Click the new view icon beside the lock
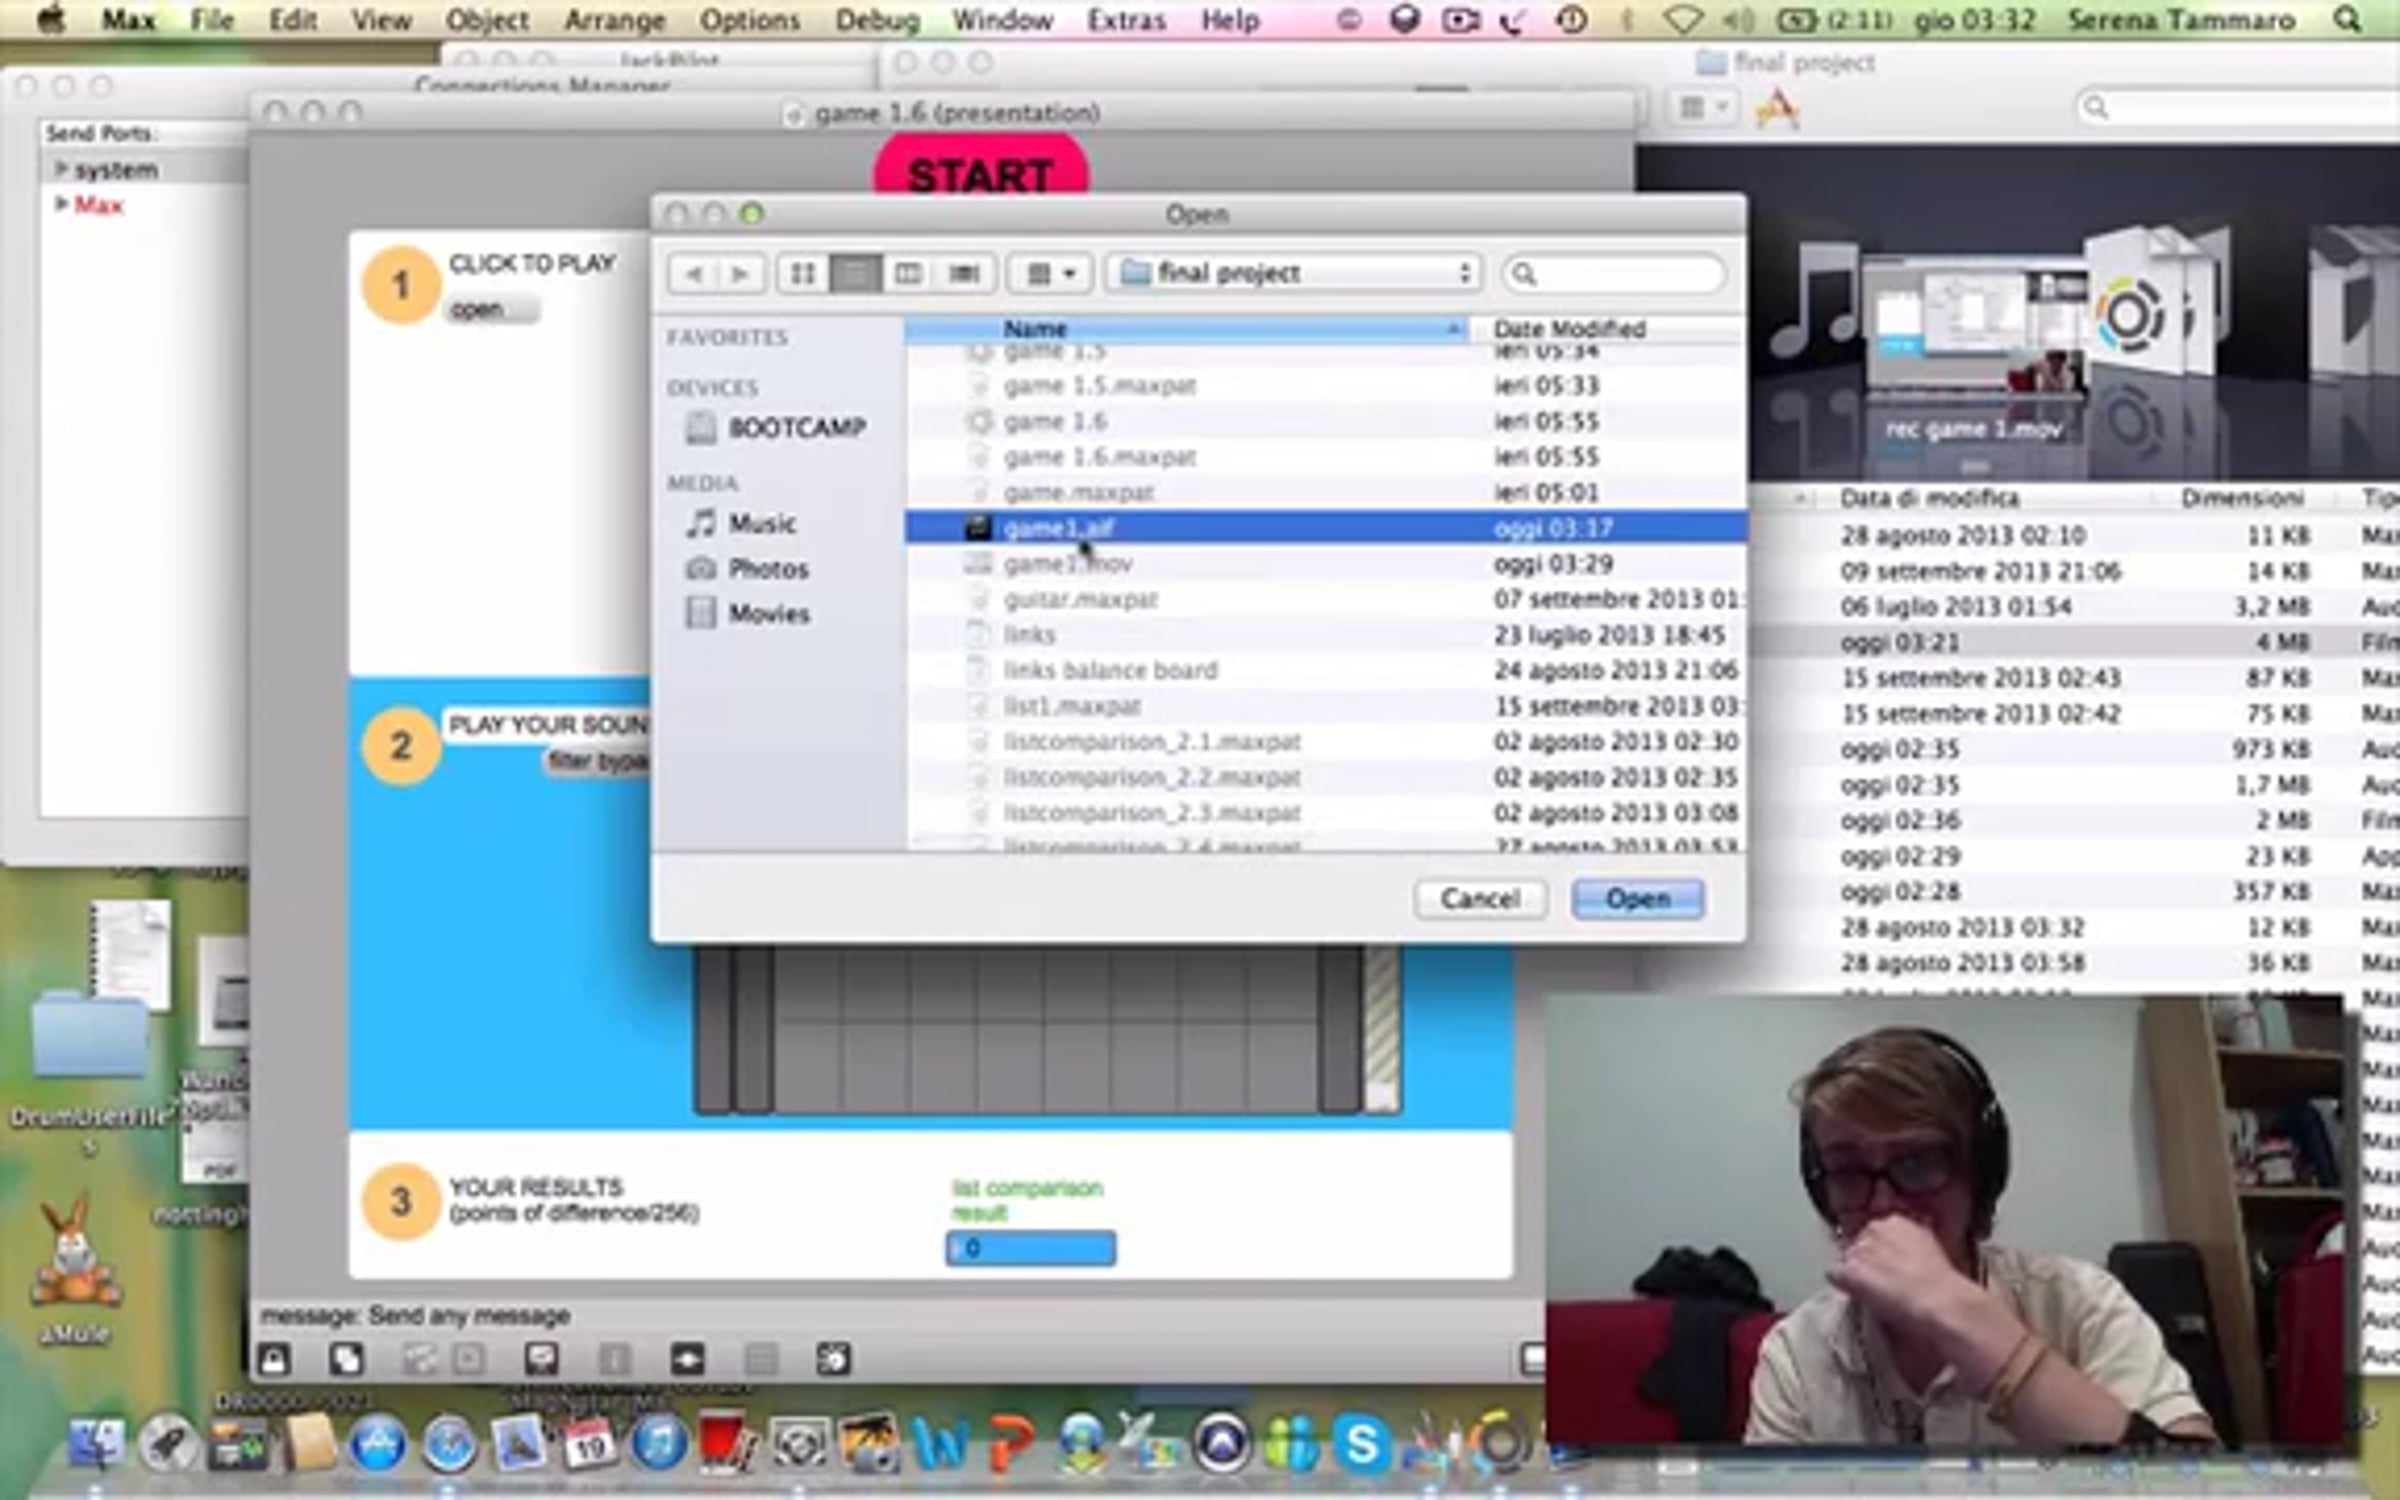Image resolution: width=2400 pixels, height=1500 pixels. pos(346,1359)
